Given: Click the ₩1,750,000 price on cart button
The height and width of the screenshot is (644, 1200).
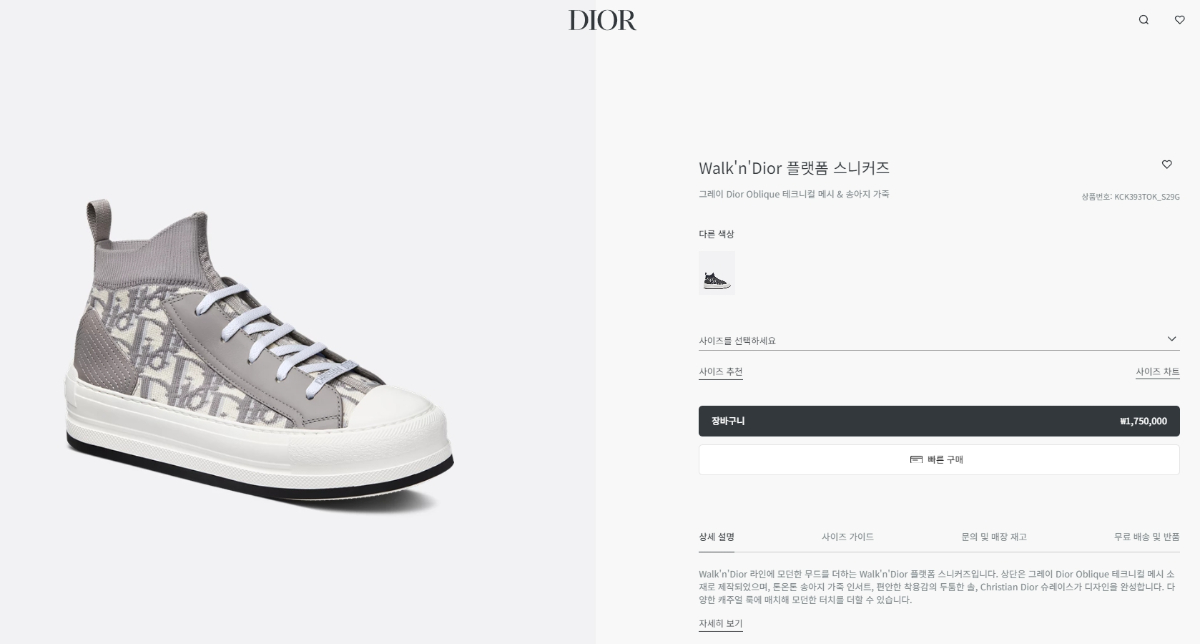Looking at the screenshot, I should tap(1143, 421).
